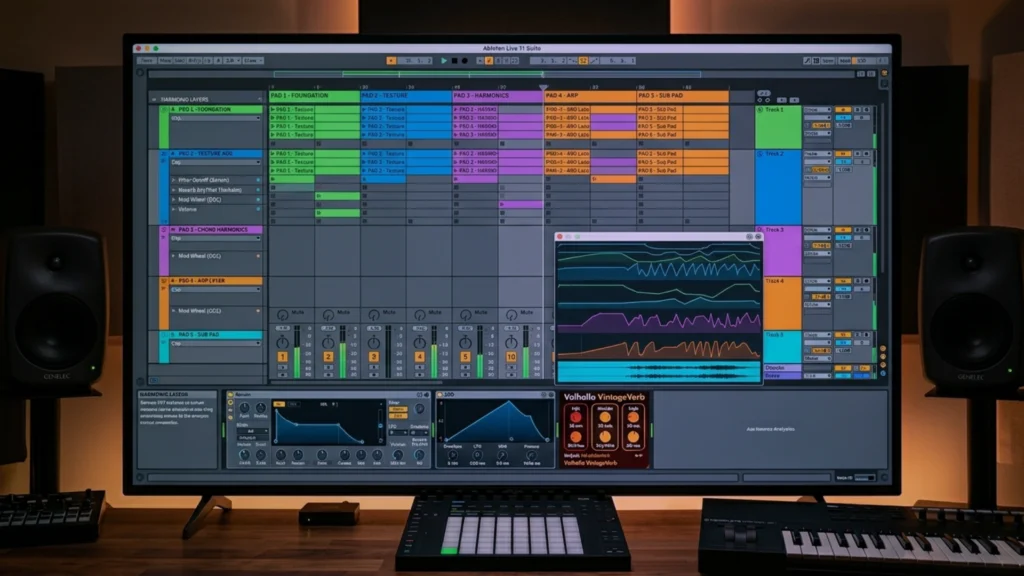Toggle track activator 4 in mixer
The image size is (1024, 576).
coord(419,357)
